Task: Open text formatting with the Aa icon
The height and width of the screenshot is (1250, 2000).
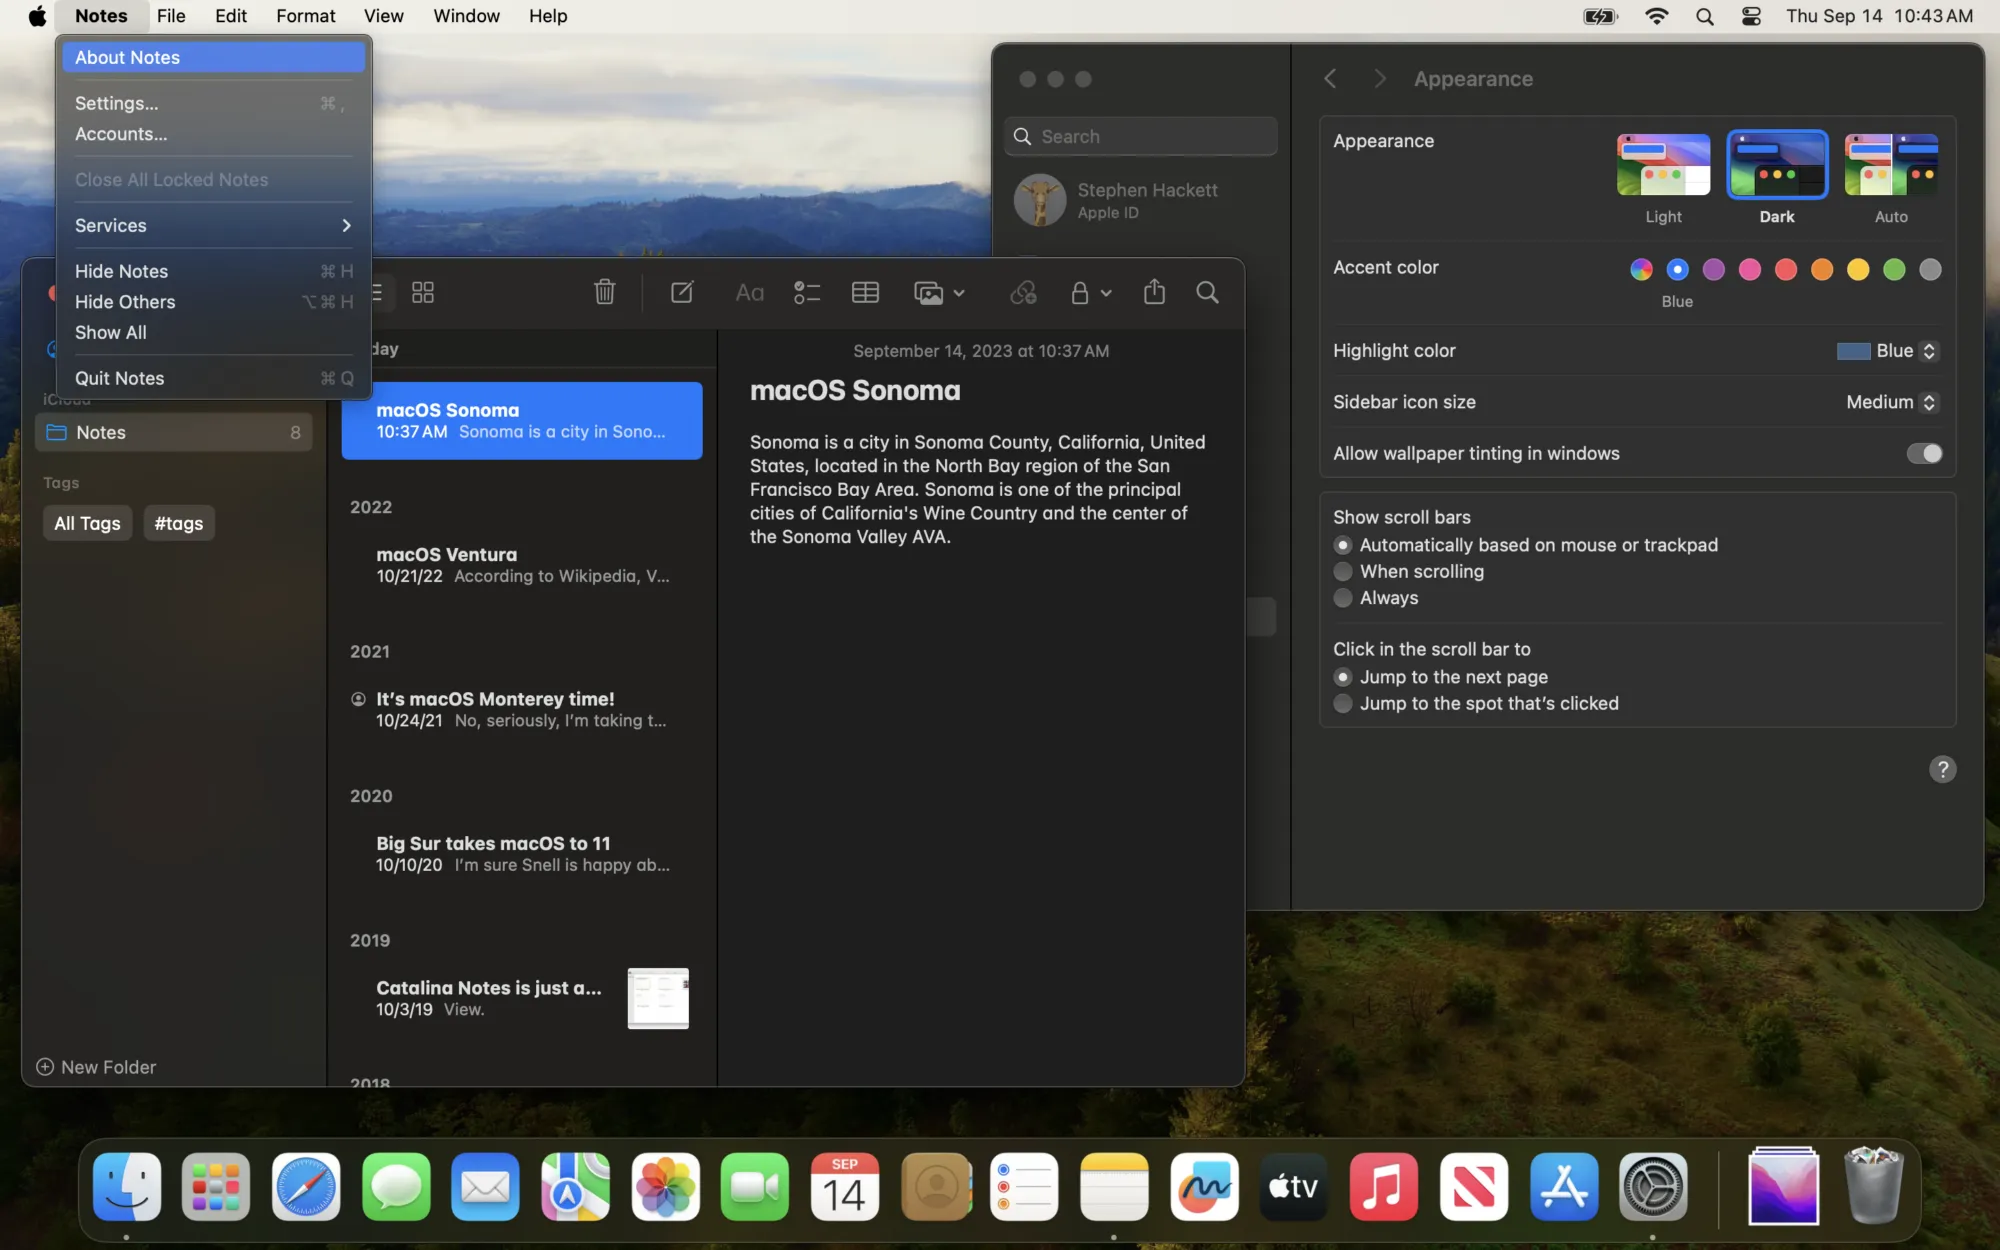Action: tap(748, 292)
